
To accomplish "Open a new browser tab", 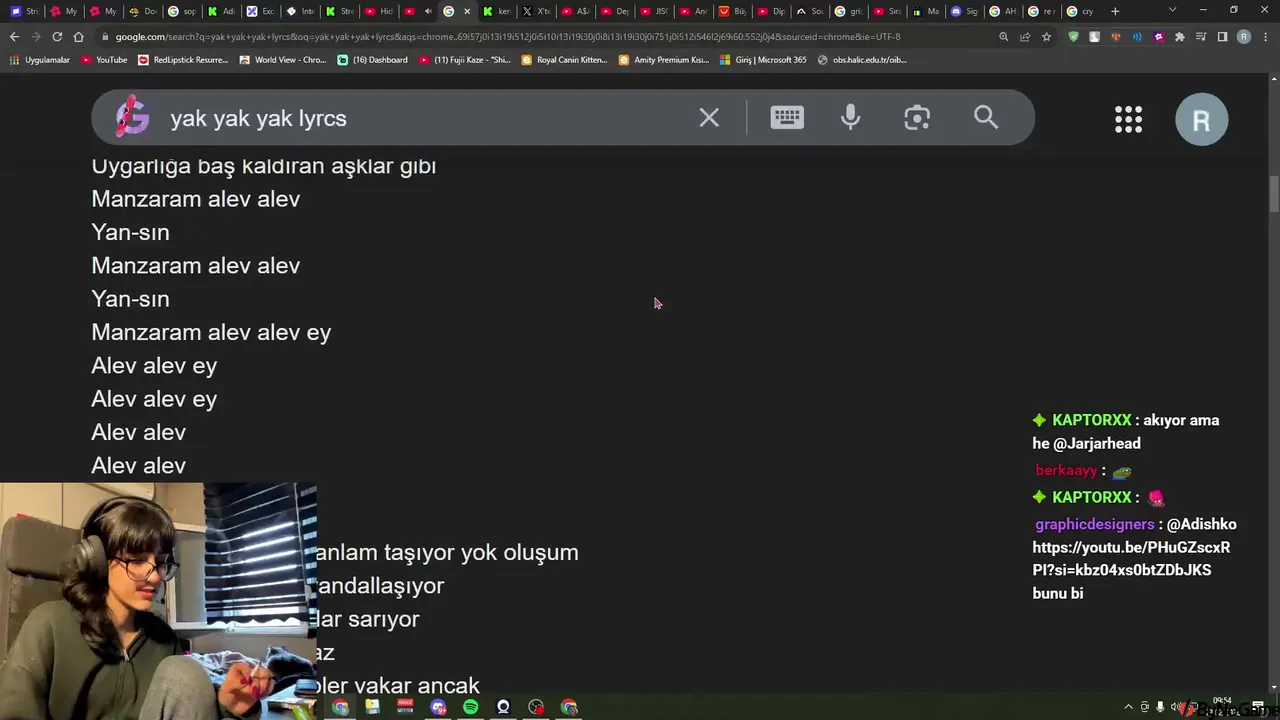I will [x=1115, y=11].
